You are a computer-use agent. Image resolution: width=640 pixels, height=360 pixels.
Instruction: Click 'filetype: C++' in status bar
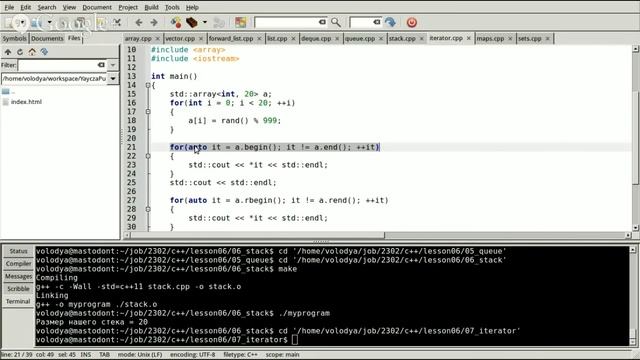pyautogui.click(x=240, y=355)
